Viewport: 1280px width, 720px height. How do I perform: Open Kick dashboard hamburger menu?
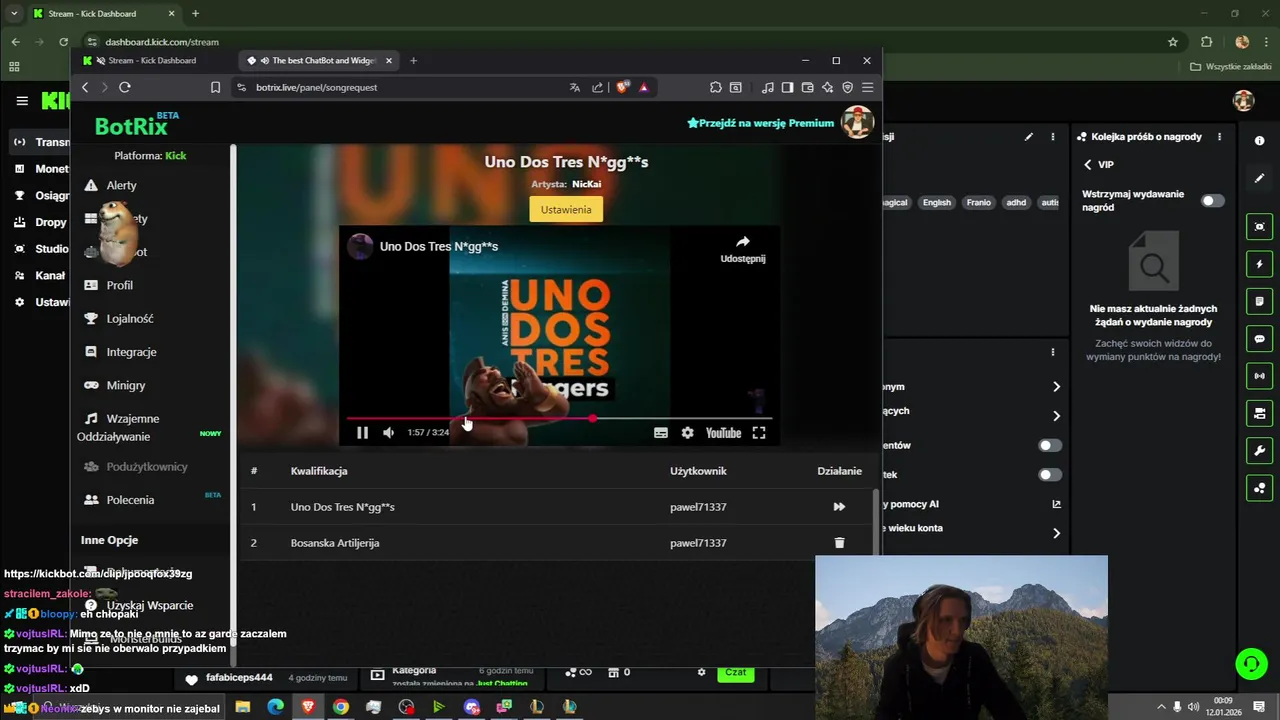pyautogui.click(x=22, y=101)
